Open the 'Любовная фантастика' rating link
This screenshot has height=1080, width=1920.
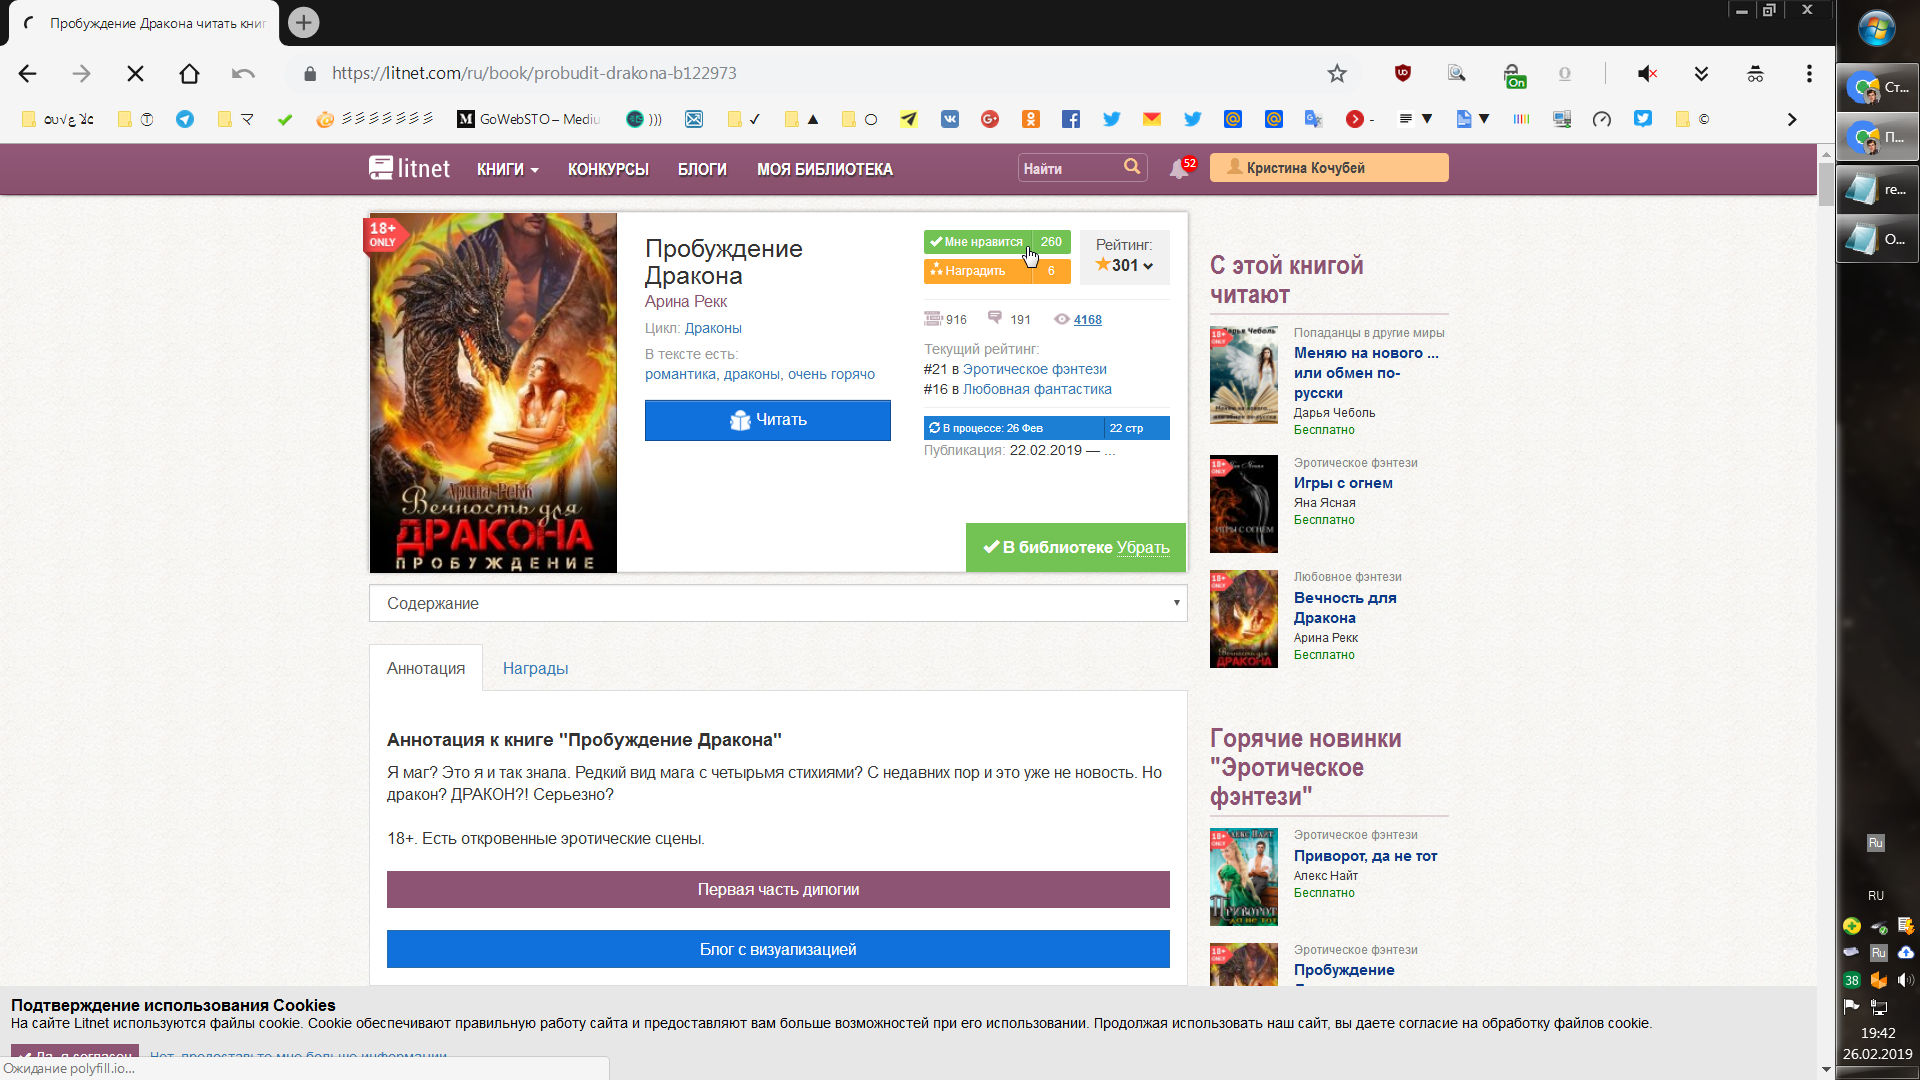[x=1037, y=389]
